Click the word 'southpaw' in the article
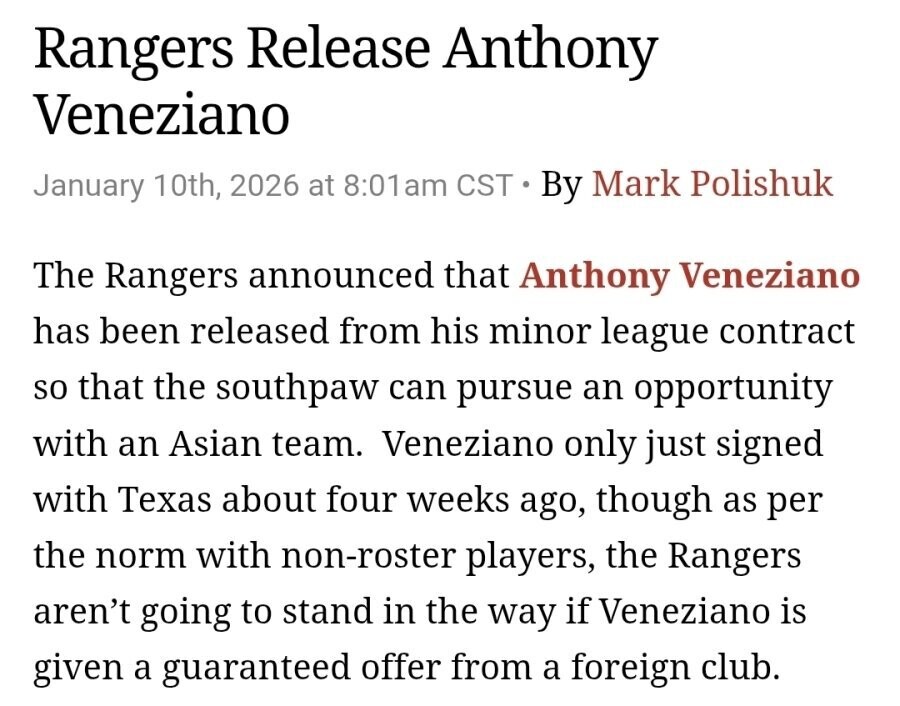The width and height of the screenshot is (900, 706). 298,388
